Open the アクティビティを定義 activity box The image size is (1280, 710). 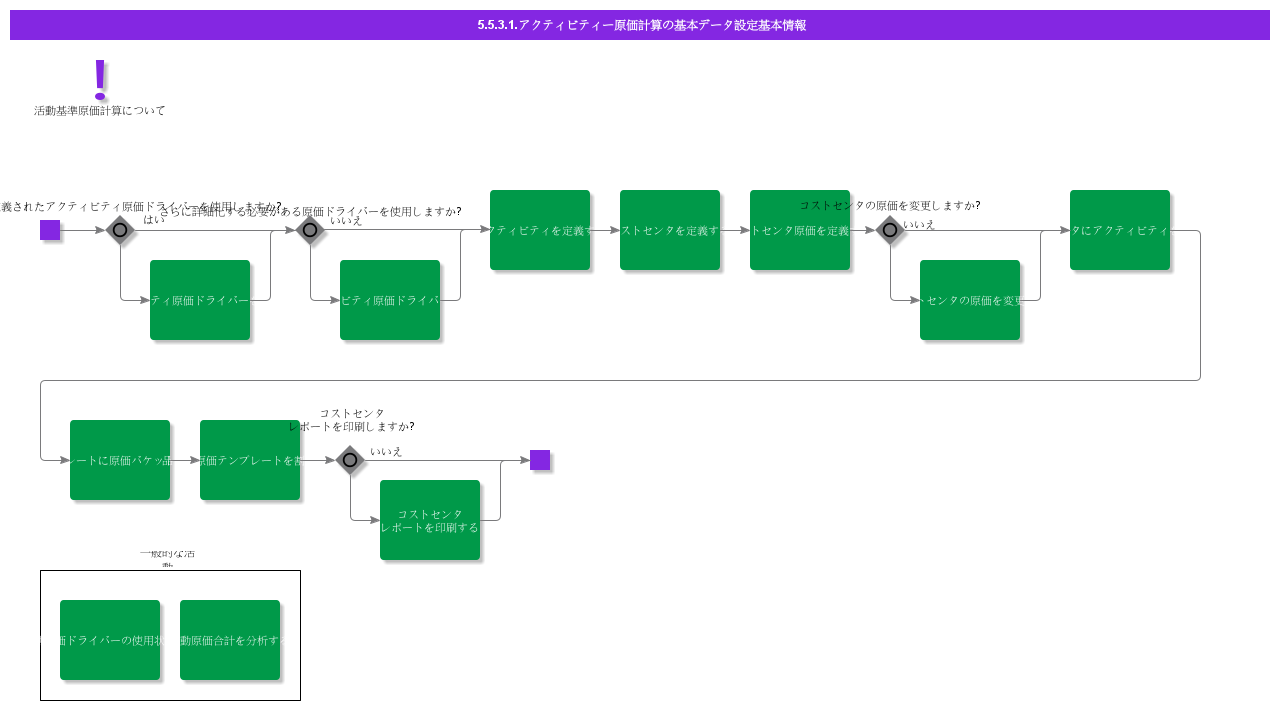point(540,230)
